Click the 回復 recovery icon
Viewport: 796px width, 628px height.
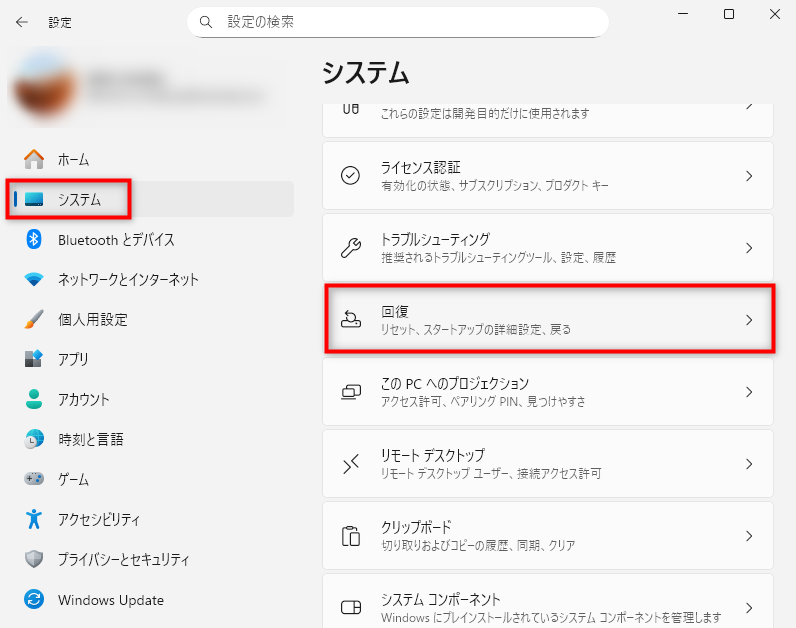coord(351,320)
